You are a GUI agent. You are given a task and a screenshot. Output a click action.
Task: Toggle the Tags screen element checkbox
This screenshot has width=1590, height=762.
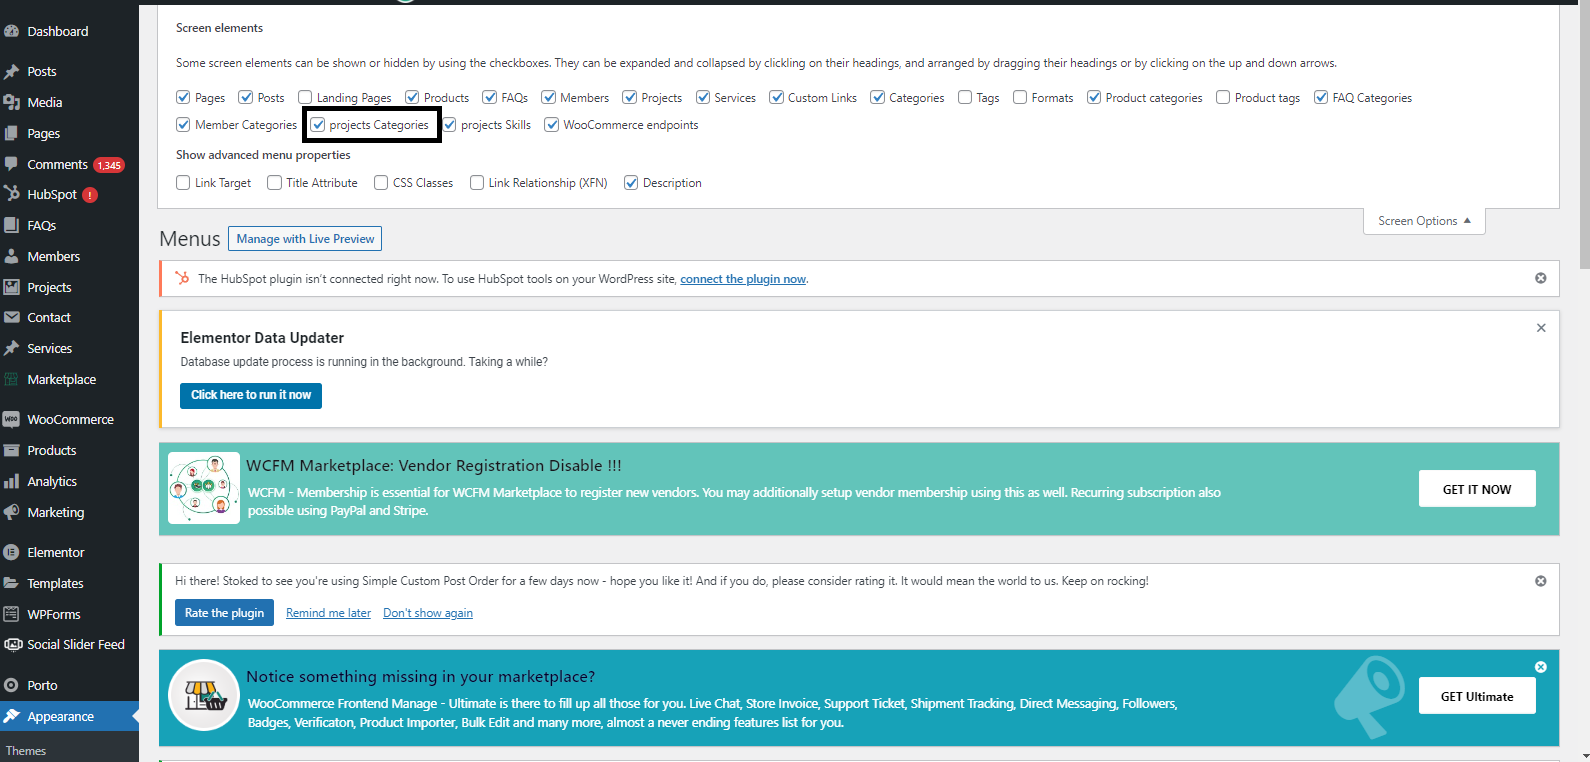click(965, 97)
